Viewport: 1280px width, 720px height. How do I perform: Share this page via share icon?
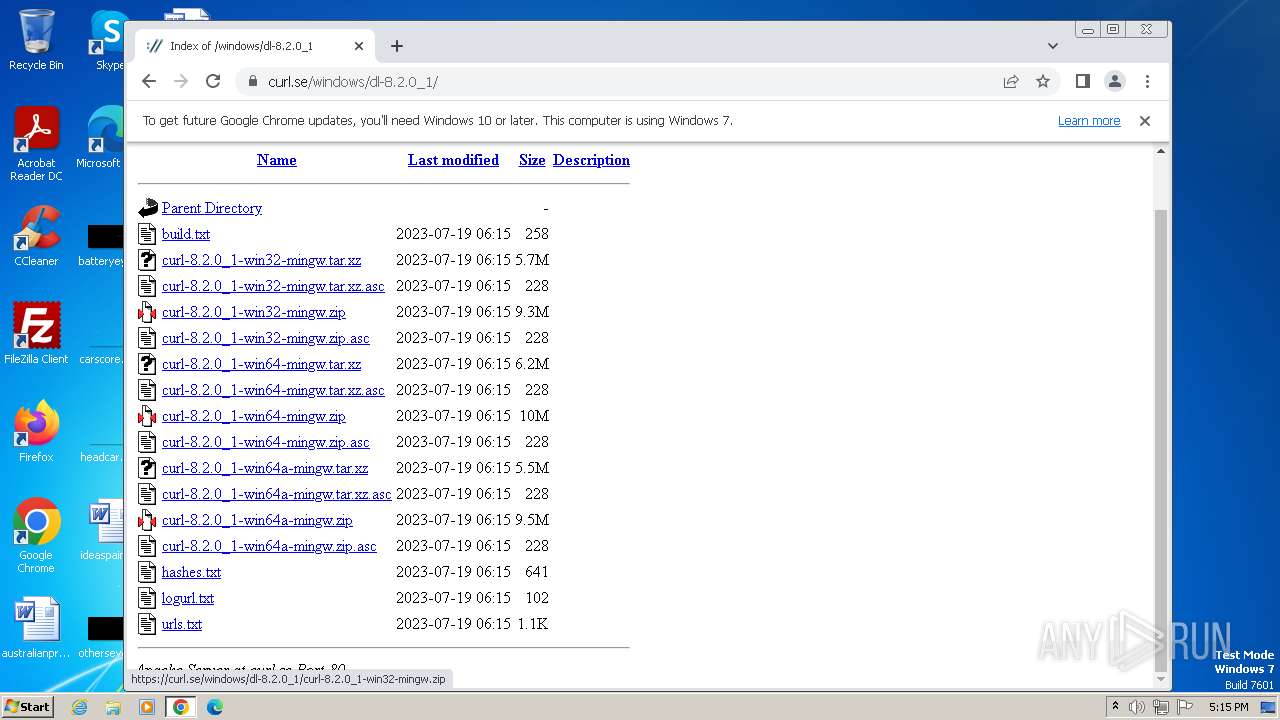1011,81
